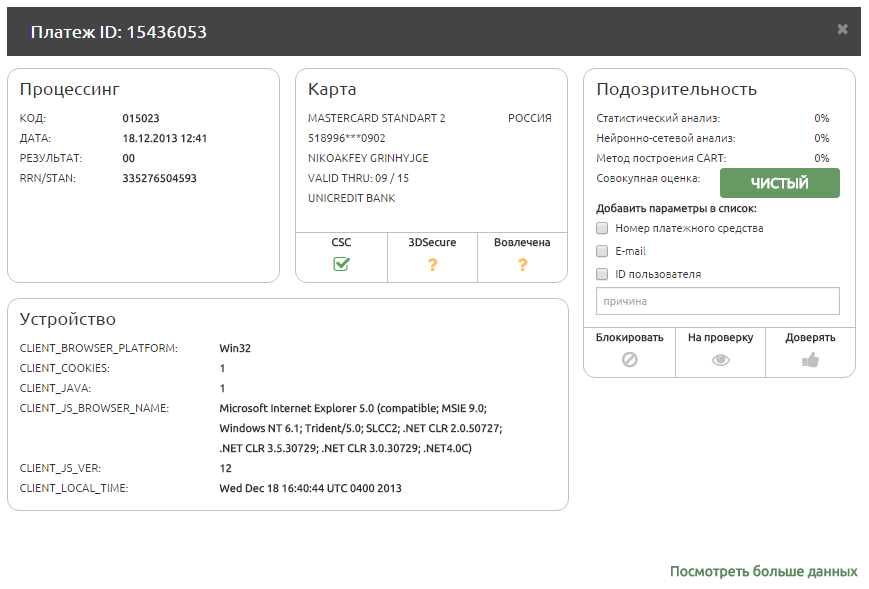Tick the ID пользователя checkbox
This screenshot has height=589, width=869.
pyautogui.click(x=602, y=274)
